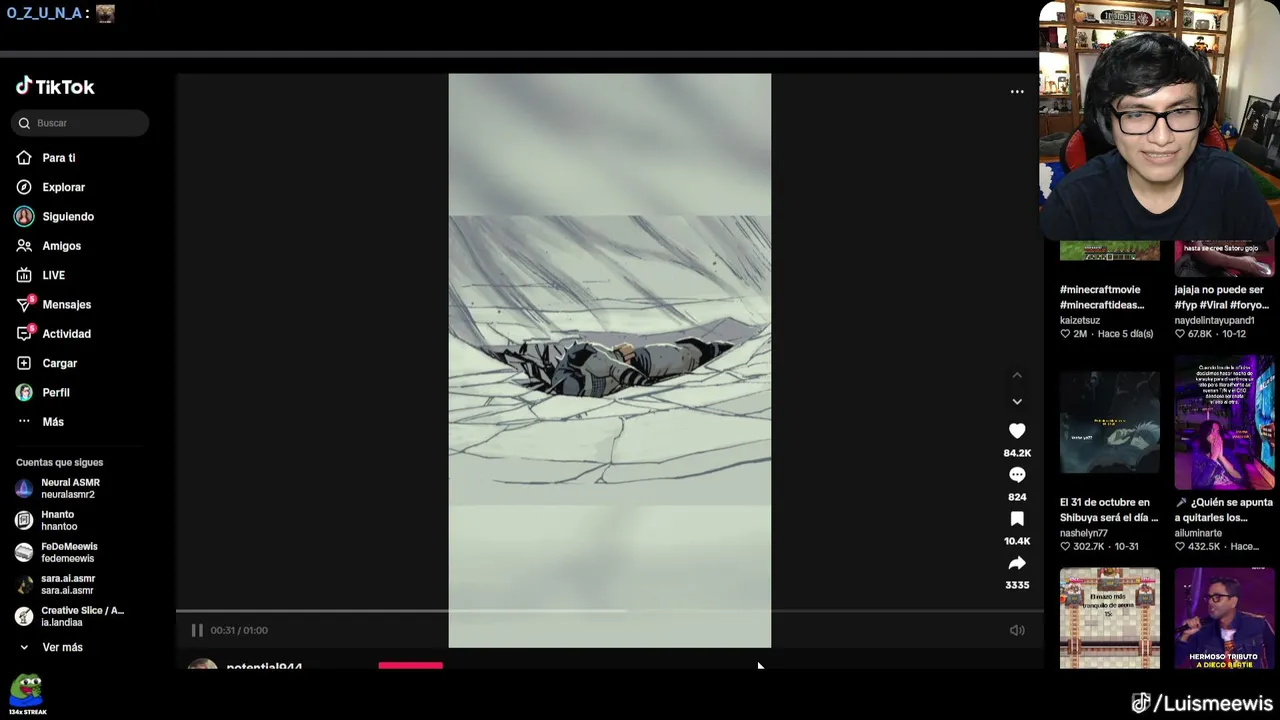This screenshot has width=1280, height=720.
Task: Share the video with arrow icon
Action: [x=1017, y=563]
